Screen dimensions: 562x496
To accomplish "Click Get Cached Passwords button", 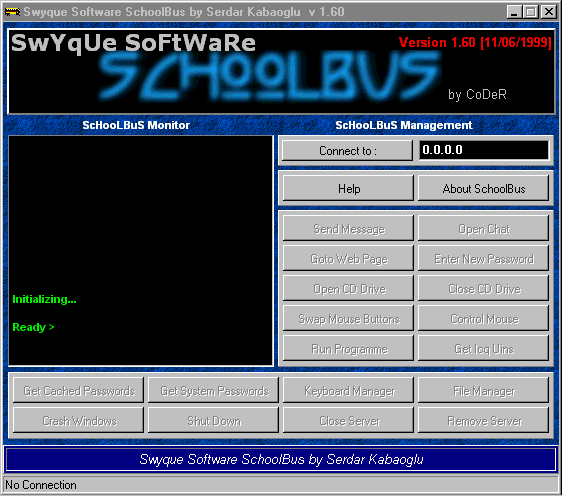I will 78,390.
